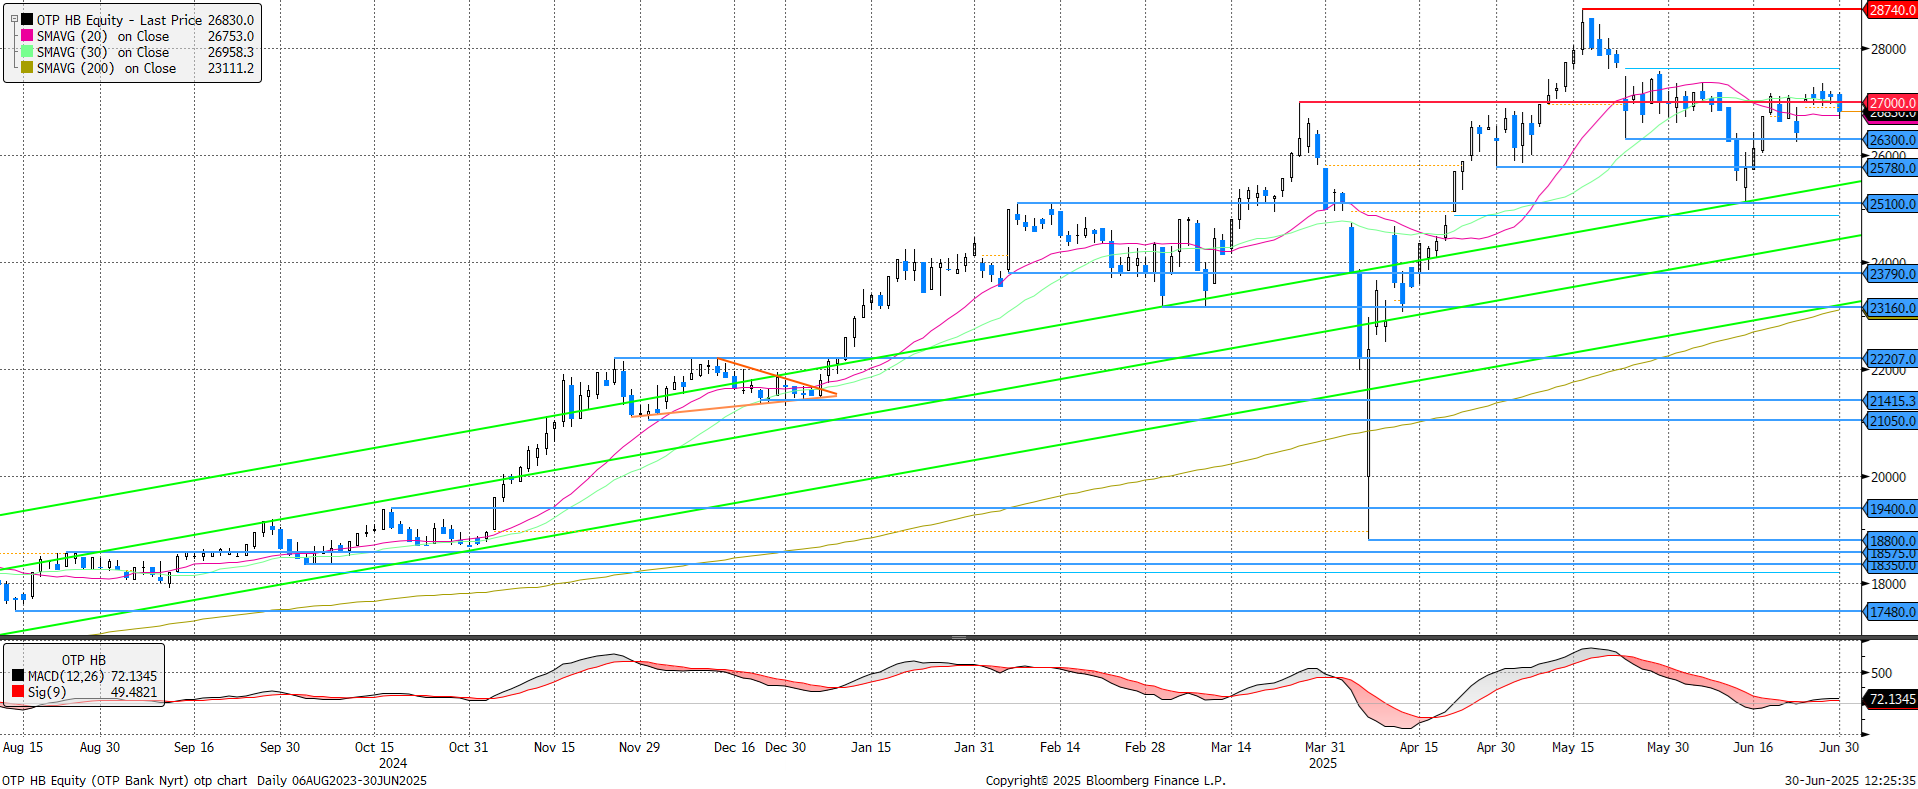This screenshot has width=1918, height=789.
Task: Click the 2025 year label under the axis
Action: 1323,763
